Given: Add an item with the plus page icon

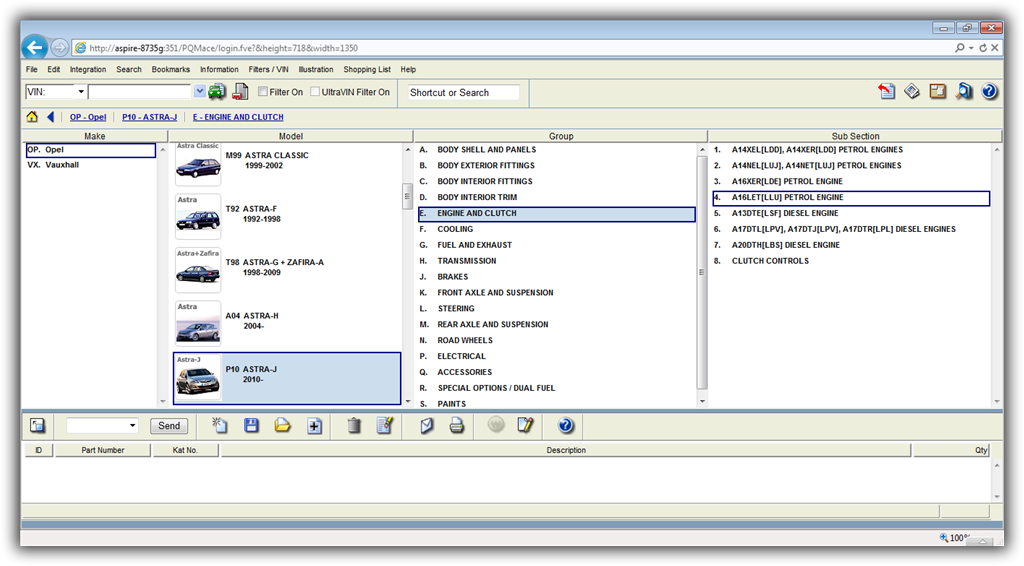Looking at the screenshot, I should (x=314, y=426).
